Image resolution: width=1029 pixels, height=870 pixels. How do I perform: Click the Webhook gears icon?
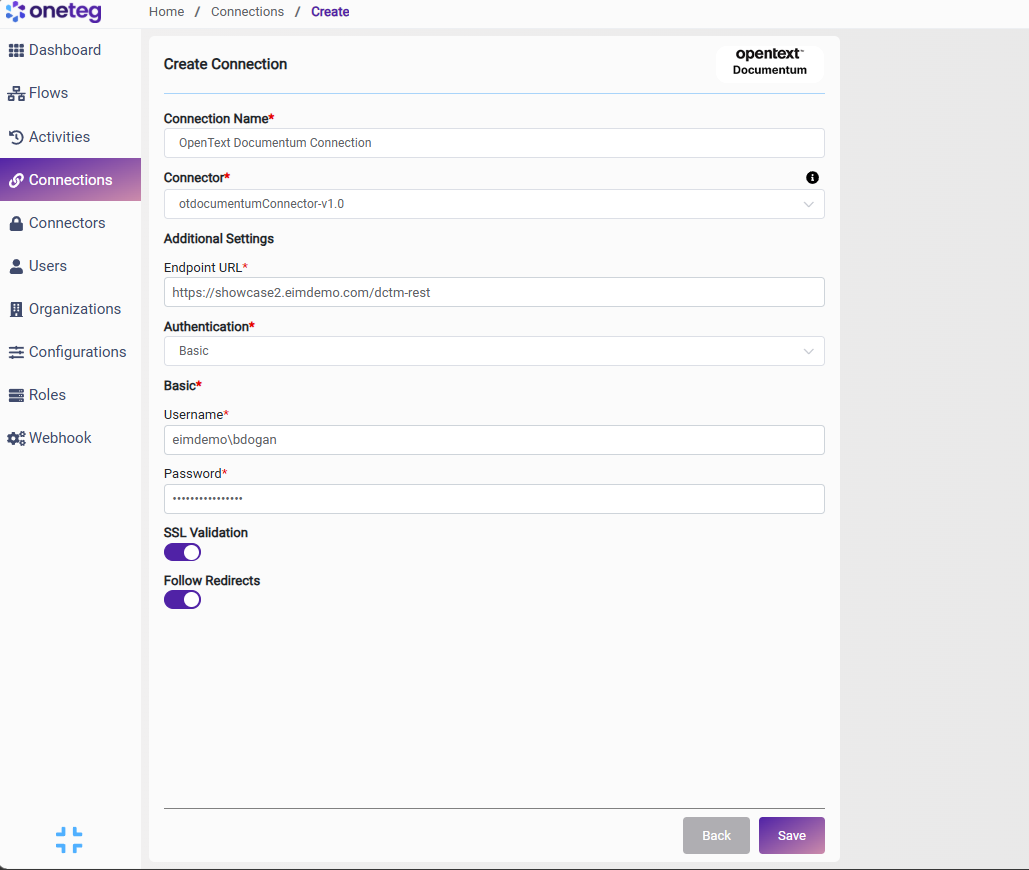pos(16,438)
